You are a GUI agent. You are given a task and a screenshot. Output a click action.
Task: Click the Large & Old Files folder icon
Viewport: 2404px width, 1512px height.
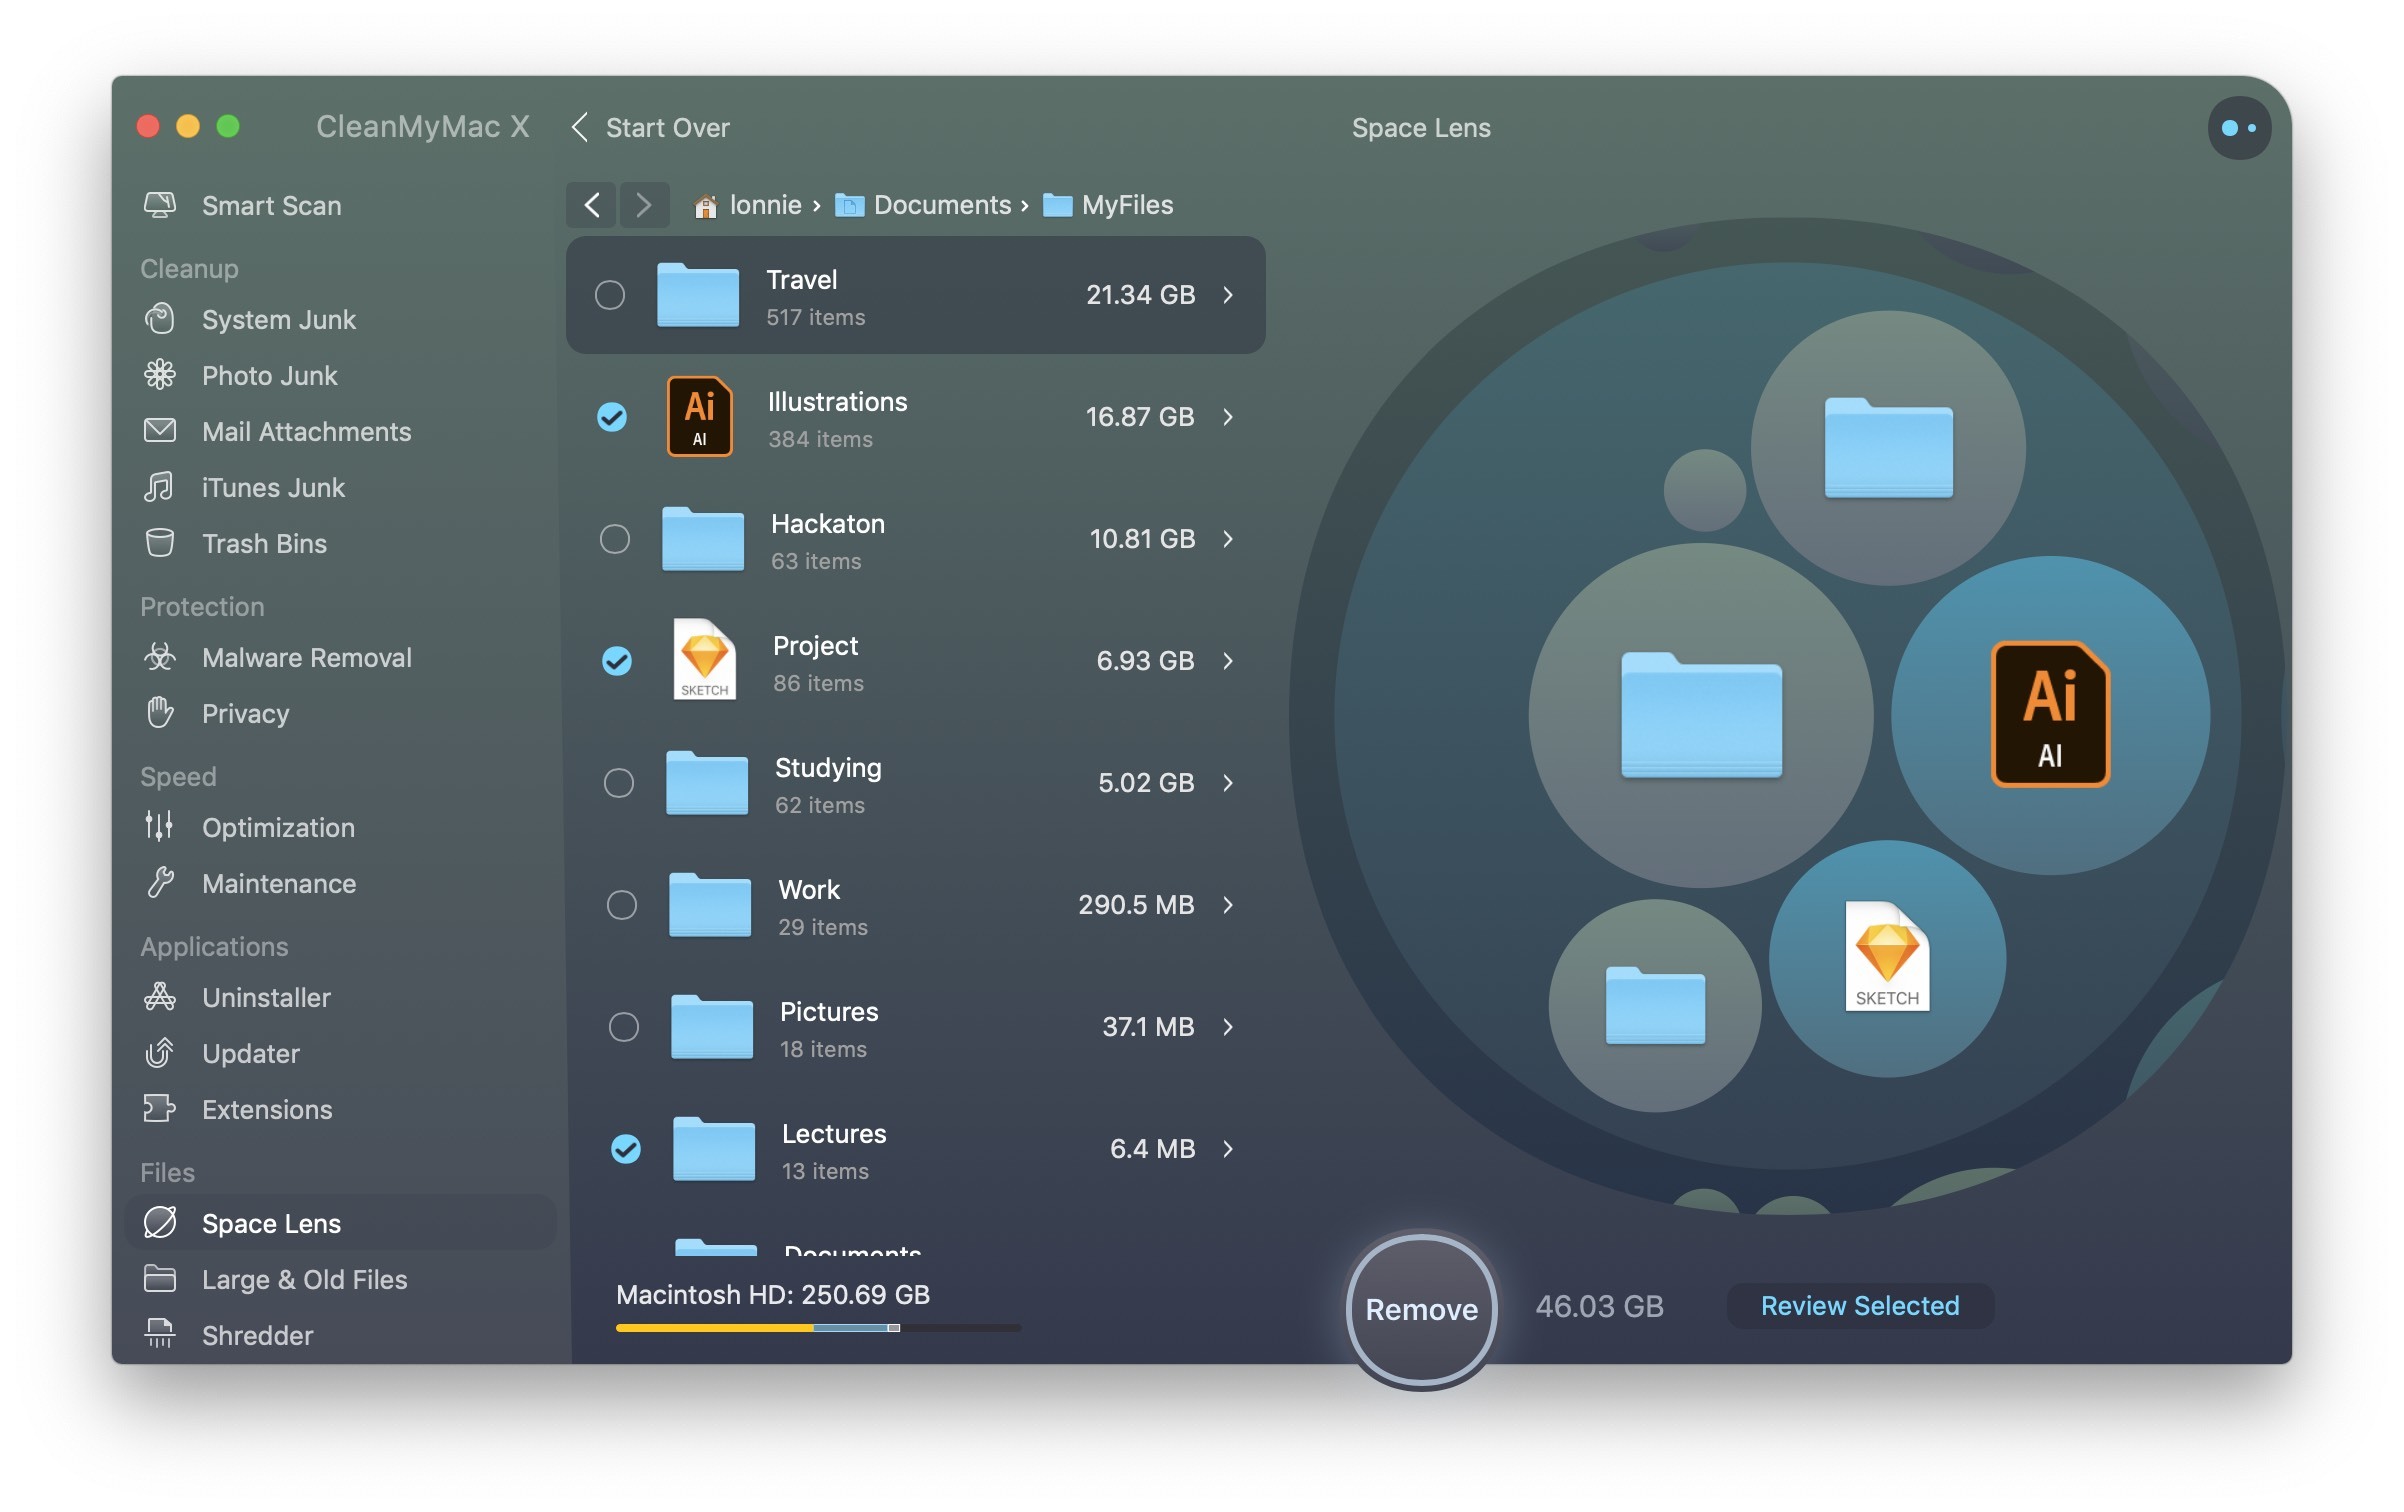160,1279
